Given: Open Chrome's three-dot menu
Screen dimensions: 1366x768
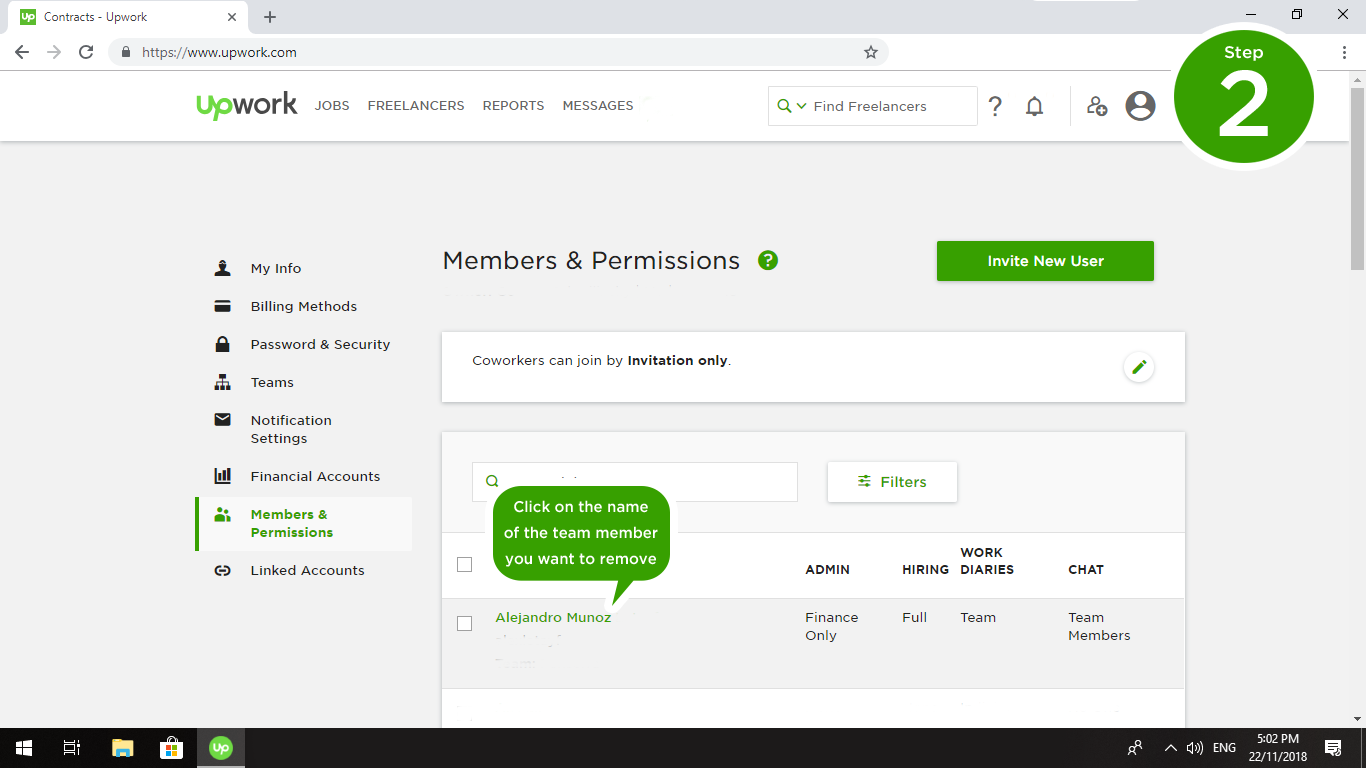Looking at the screenshot, I should click(1344, 52).
